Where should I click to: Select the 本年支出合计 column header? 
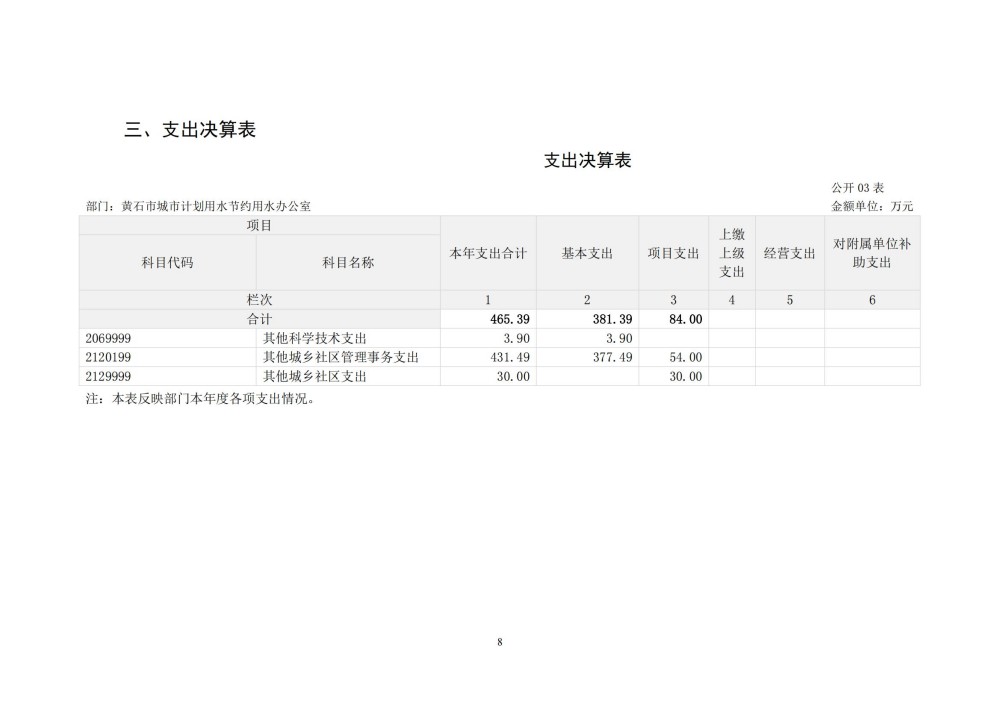coord(488,254)
